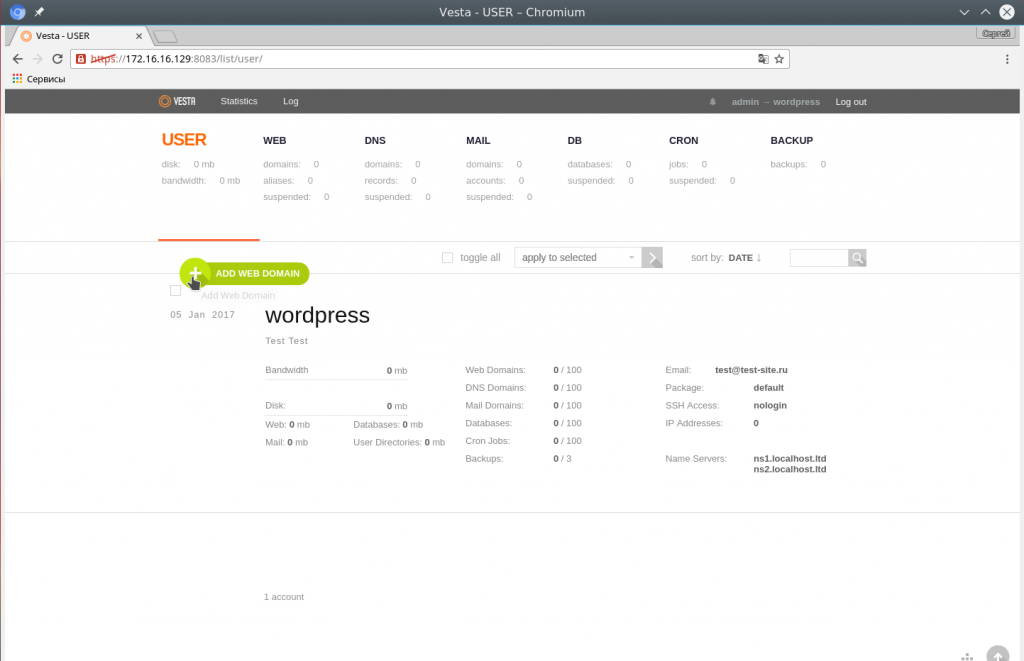Click the browser back arrow
Image resolution: width=1024 pixels, height=661 pixels.
[x=19, y=59]
